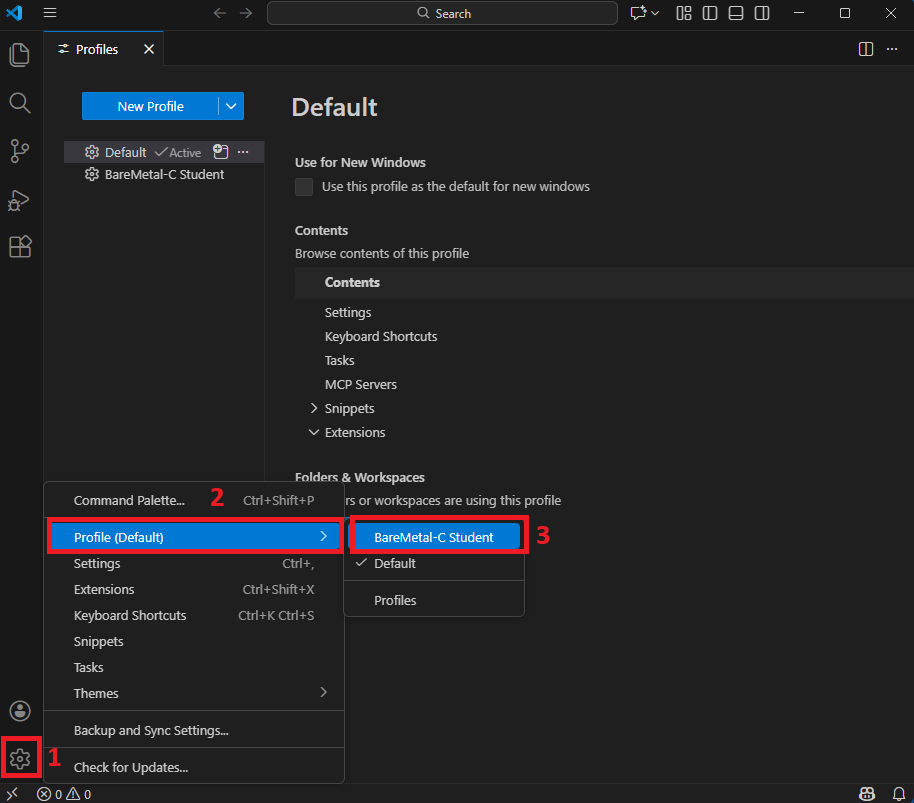
Task: Open the Search view icon
Action: pos(20,103)
